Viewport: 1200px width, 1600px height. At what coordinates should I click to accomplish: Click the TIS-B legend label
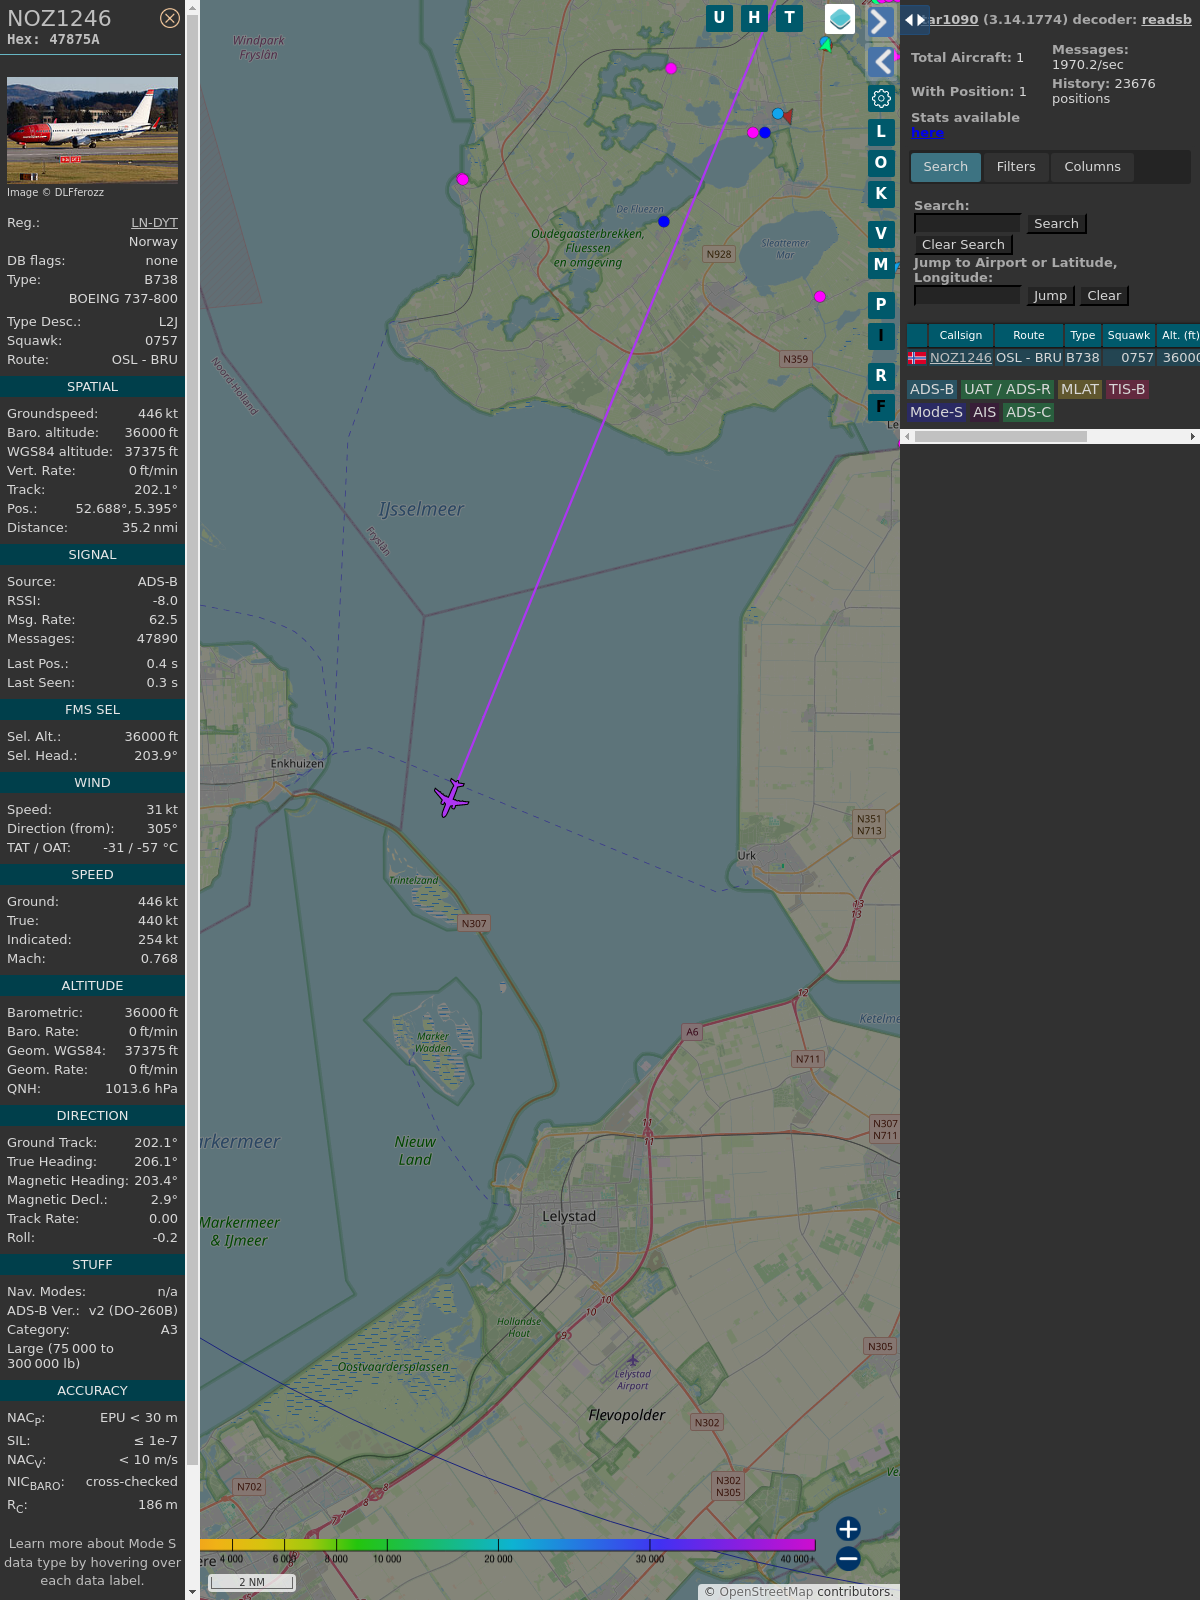[x=1127, y=390]
